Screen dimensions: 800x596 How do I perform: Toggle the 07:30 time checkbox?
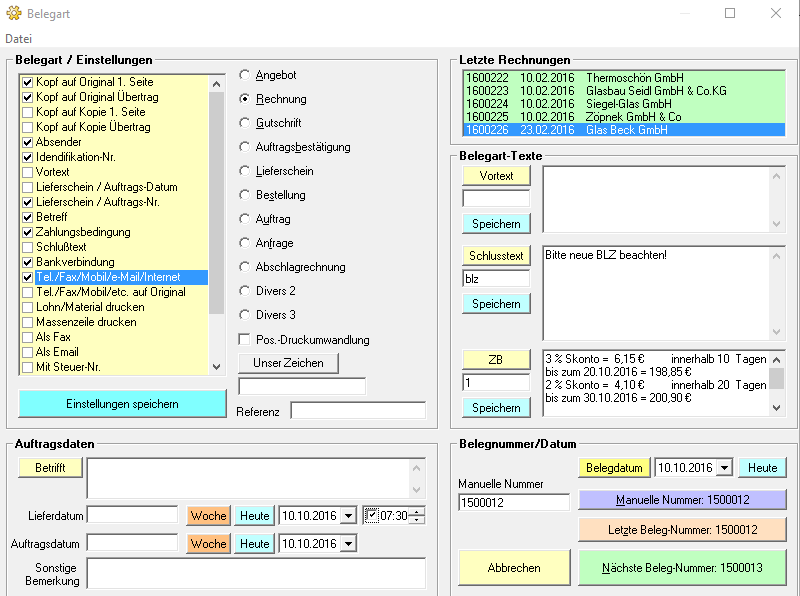(372, 515)
